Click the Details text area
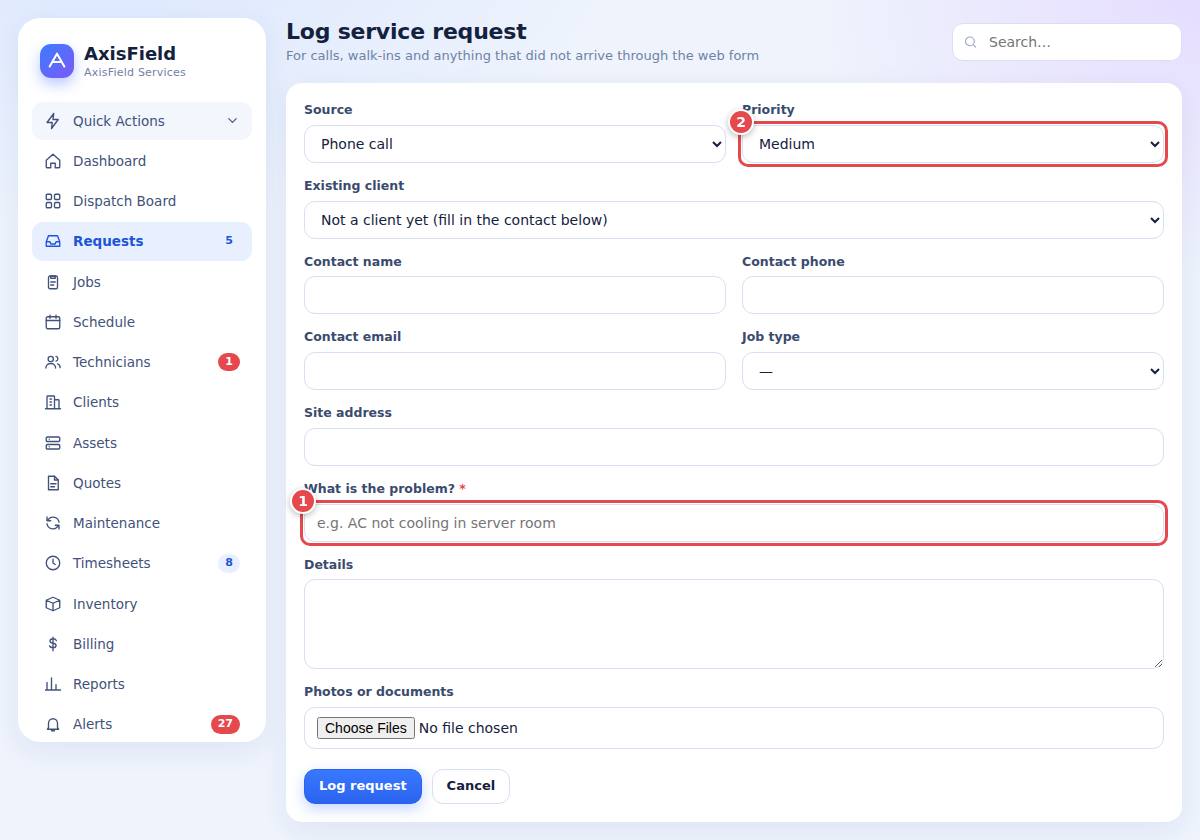The width and height of the screenshot is (1200, 840). point(734,624)
